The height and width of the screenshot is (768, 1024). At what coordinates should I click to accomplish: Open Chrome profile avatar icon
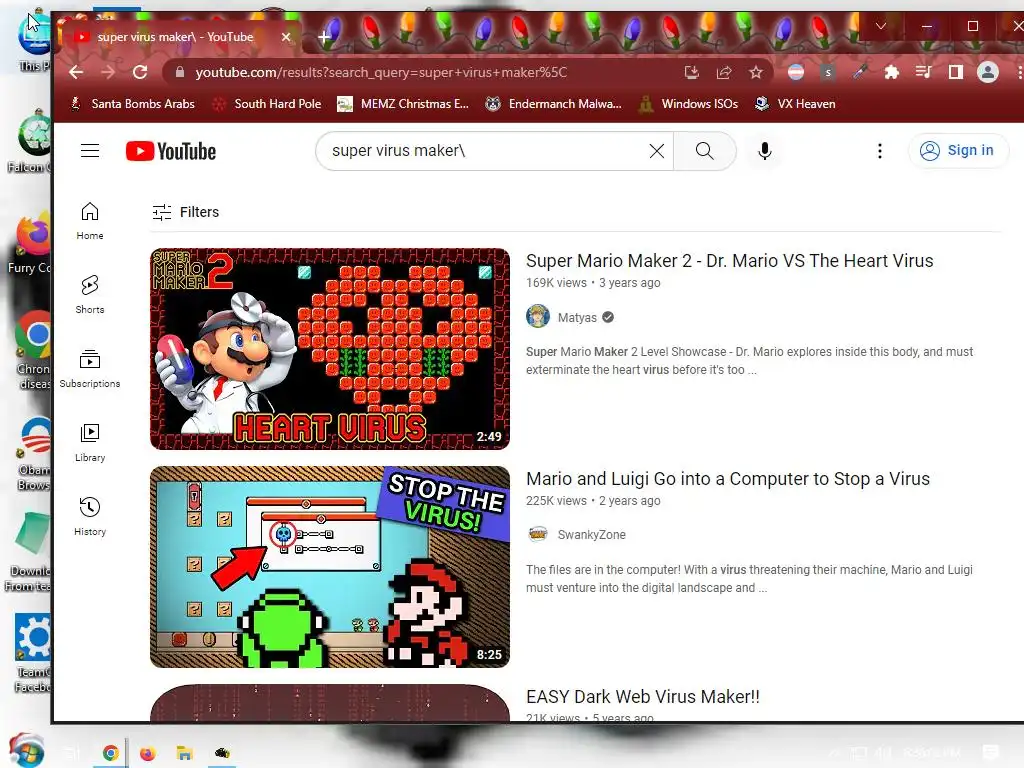click(x=987, y=72)
